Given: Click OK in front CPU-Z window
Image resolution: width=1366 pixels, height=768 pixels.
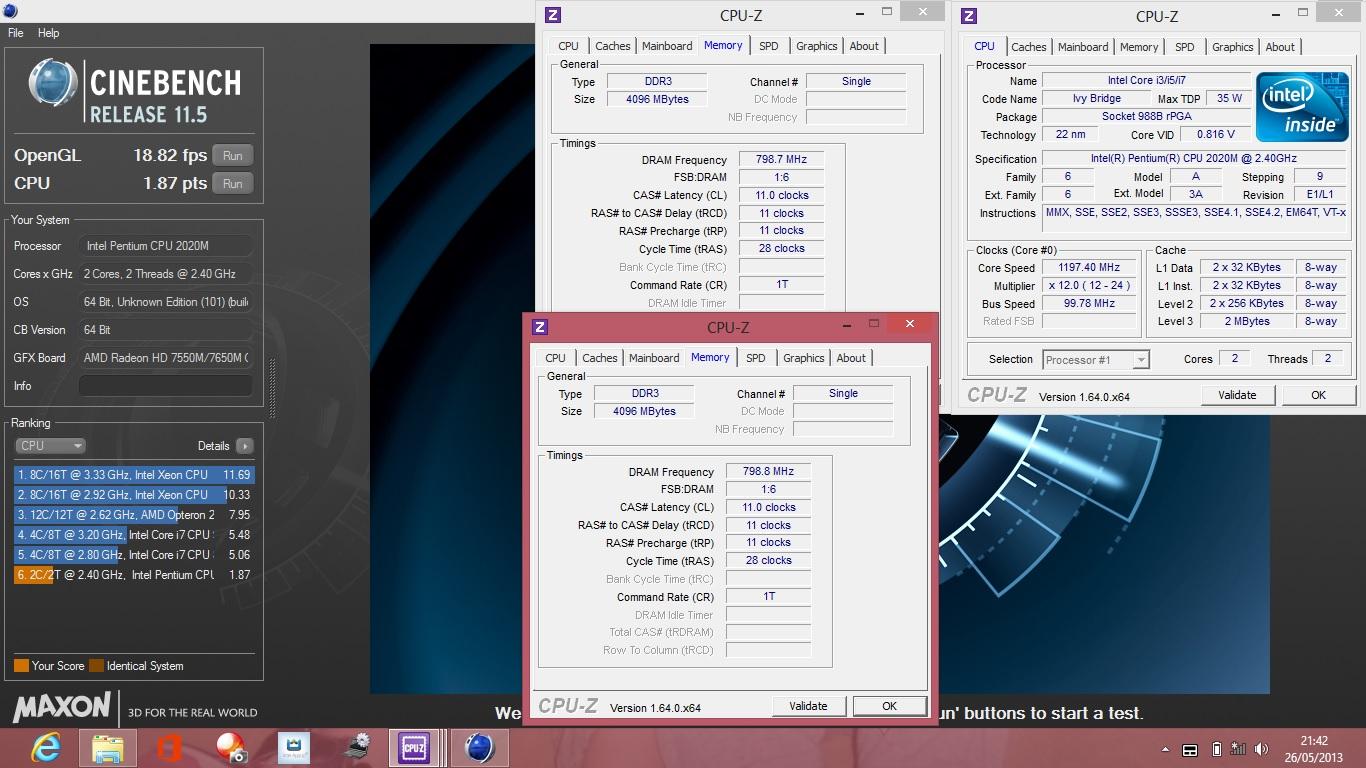Looking at the screenshot, I should (x=890, y=706).
